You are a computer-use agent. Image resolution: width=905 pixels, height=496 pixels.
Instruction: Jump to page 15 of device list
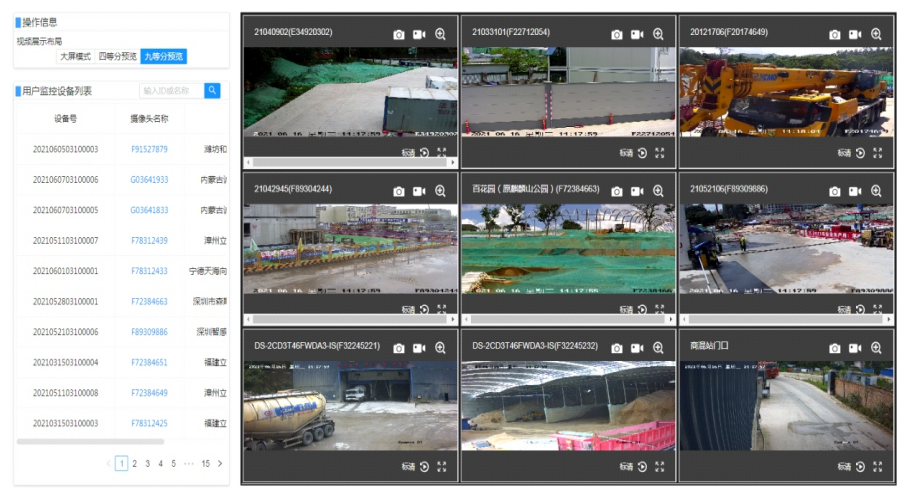pyautogui.click(x=205, y=464)
